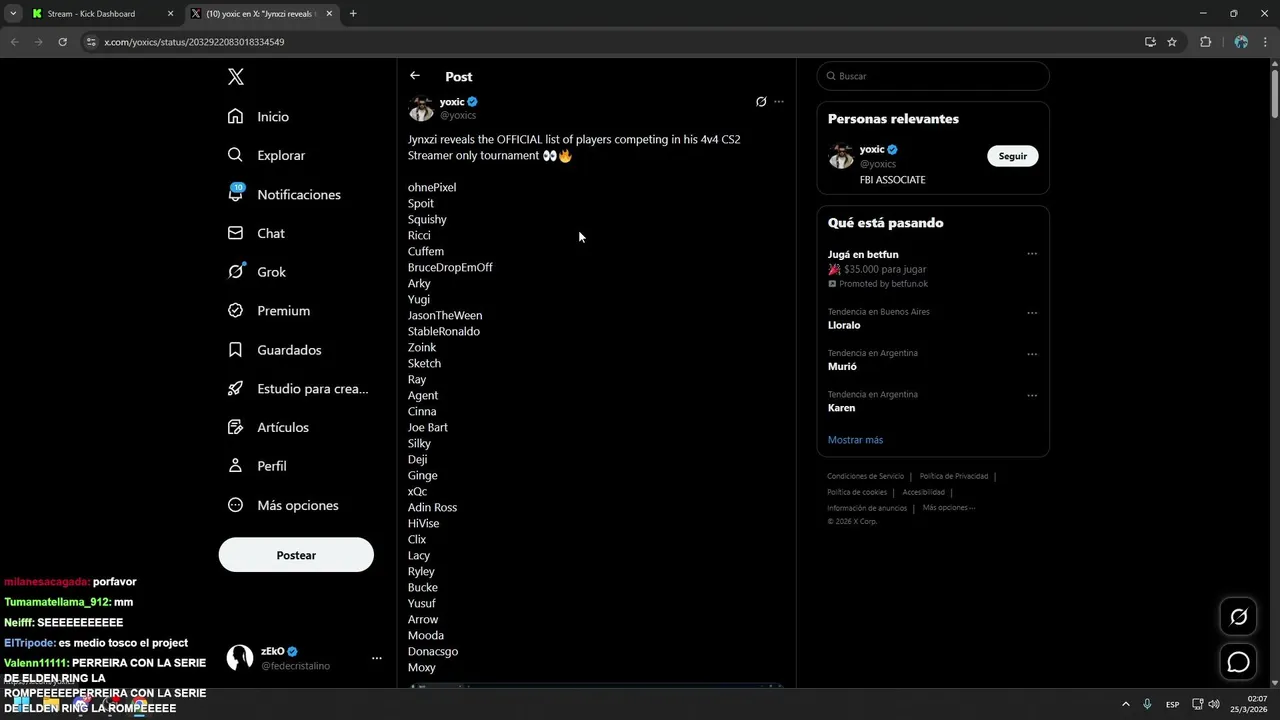Click Mostrar más under trends
The width and height of the screenshot is (1280, 720).
tap(855, 440)
